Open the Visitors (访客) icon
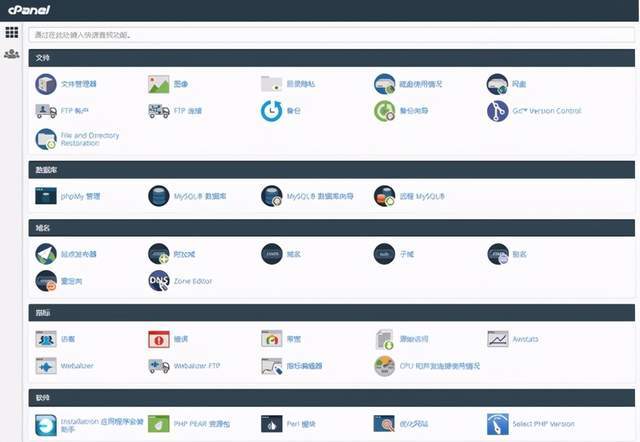 pos(46,339)
